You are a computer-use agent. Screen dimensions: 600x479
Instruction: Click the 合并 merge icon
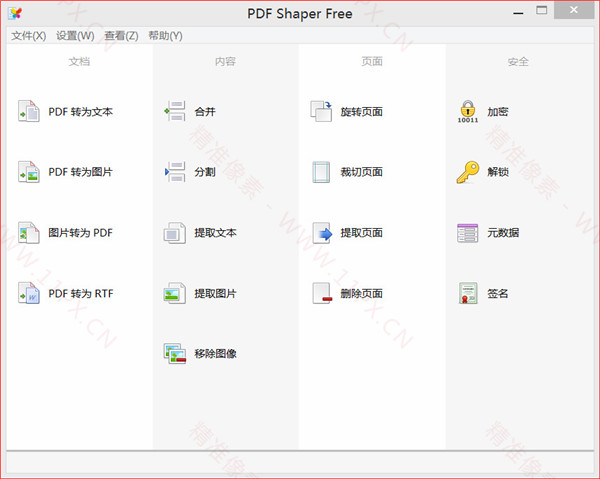pyautogui.click(x=175, y=111)
